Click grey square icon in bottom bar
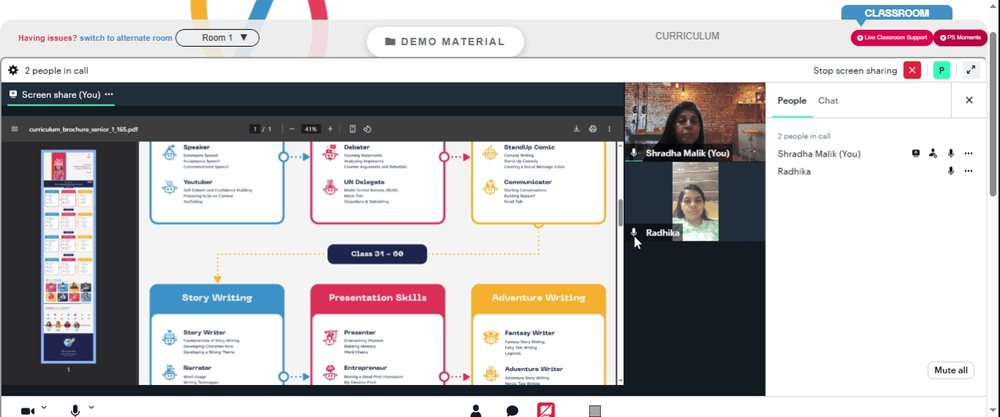Viewport: 1000px width, 417px height. [595, 411]
